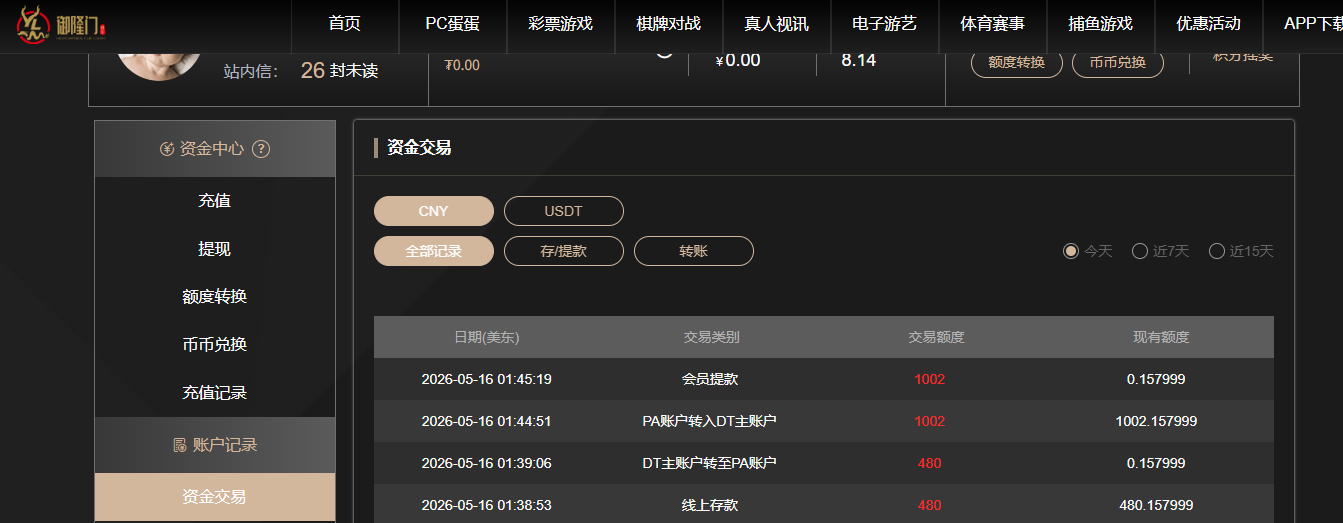Click the ledger icon beside 账户记录

click(x=180, y=445)
